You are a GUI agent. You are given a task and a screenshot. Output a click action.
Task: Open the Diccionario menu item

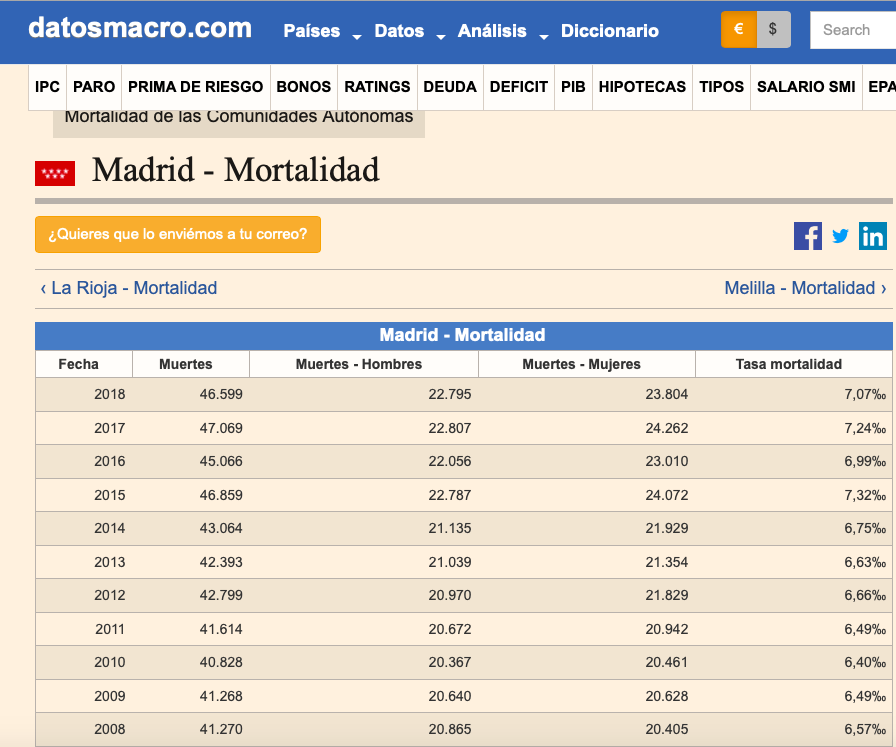(609, 32)
